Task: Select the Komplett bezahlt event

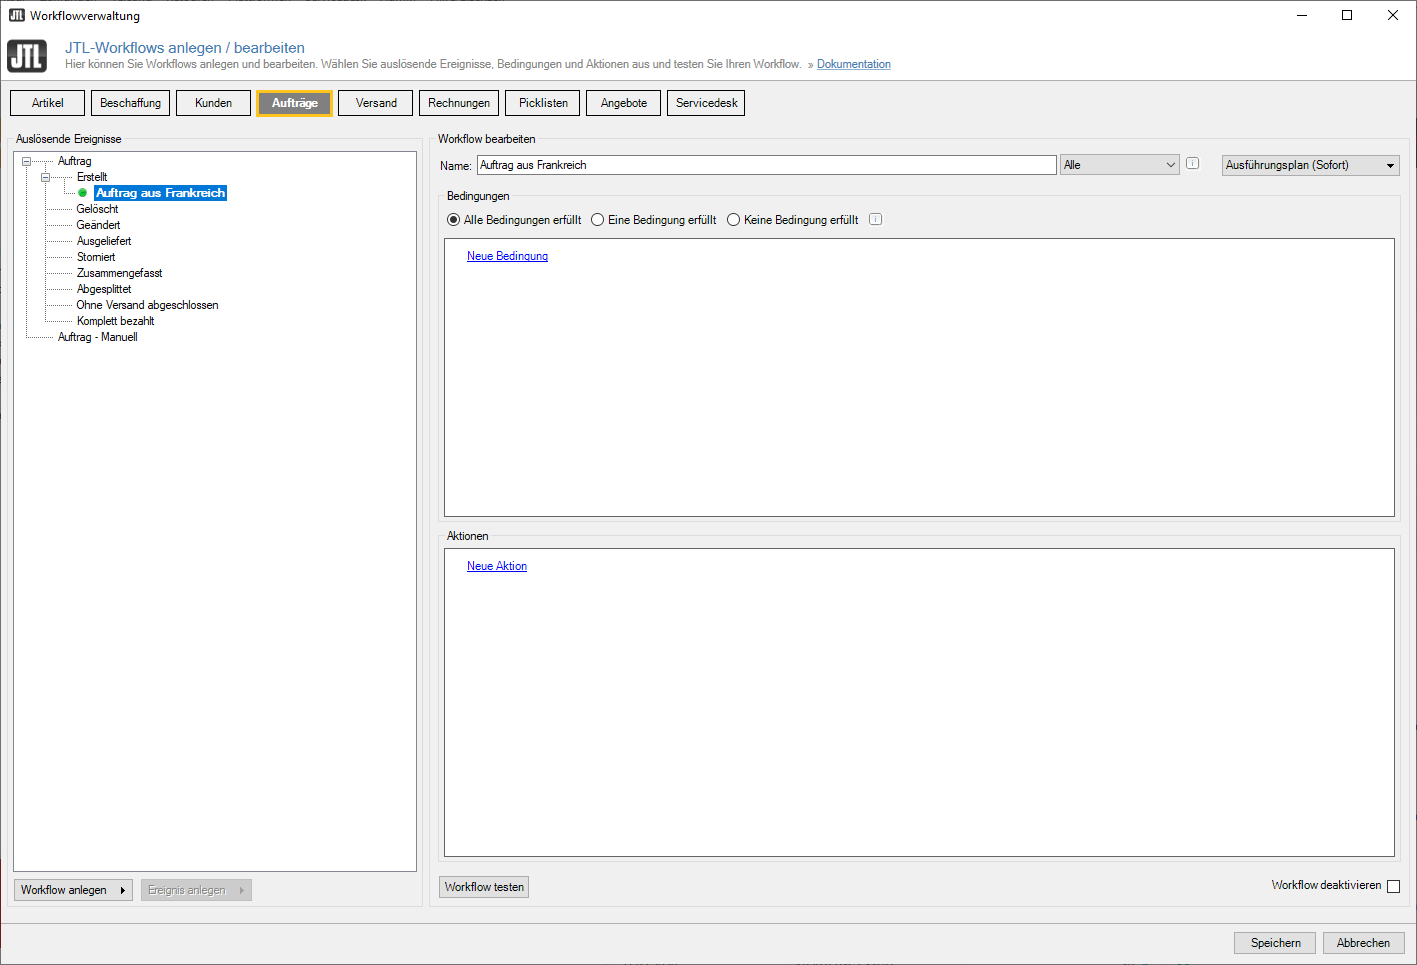Action: tap(115, 321)
